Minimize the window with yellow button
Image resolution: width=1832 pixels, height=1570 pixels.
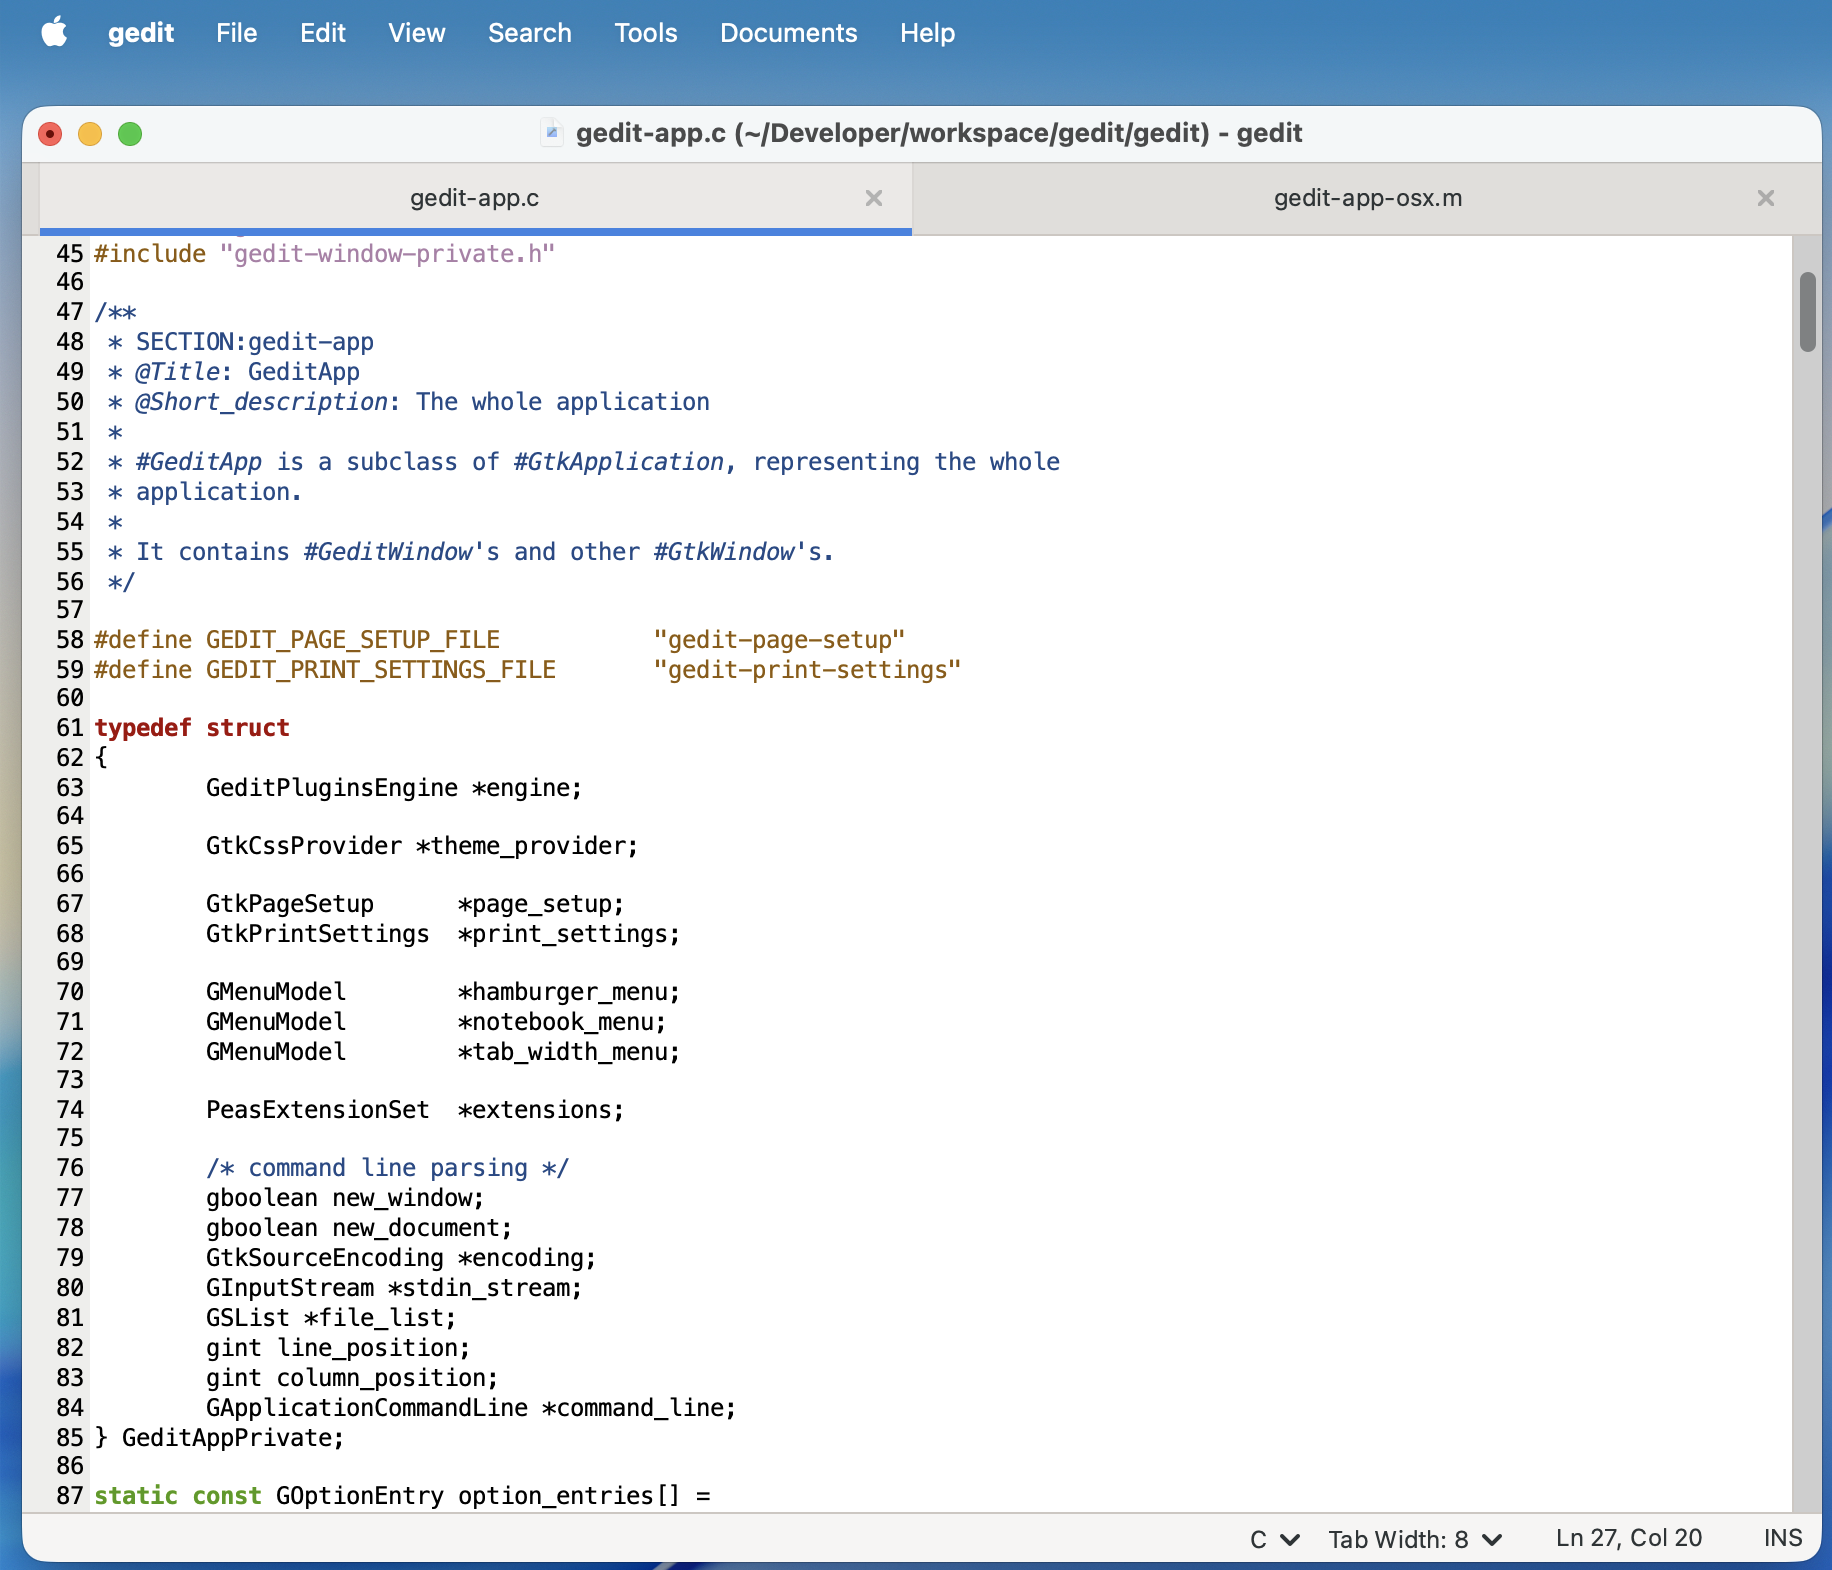[90, 134]
